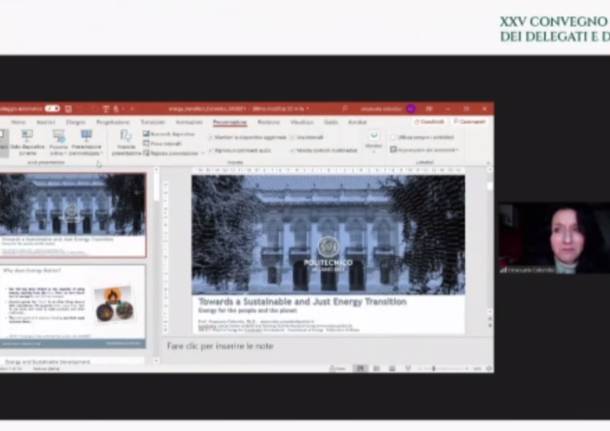Toggle the Usa intervalli checkbox
Screen dimensions: 610x431
pos(294,137)
